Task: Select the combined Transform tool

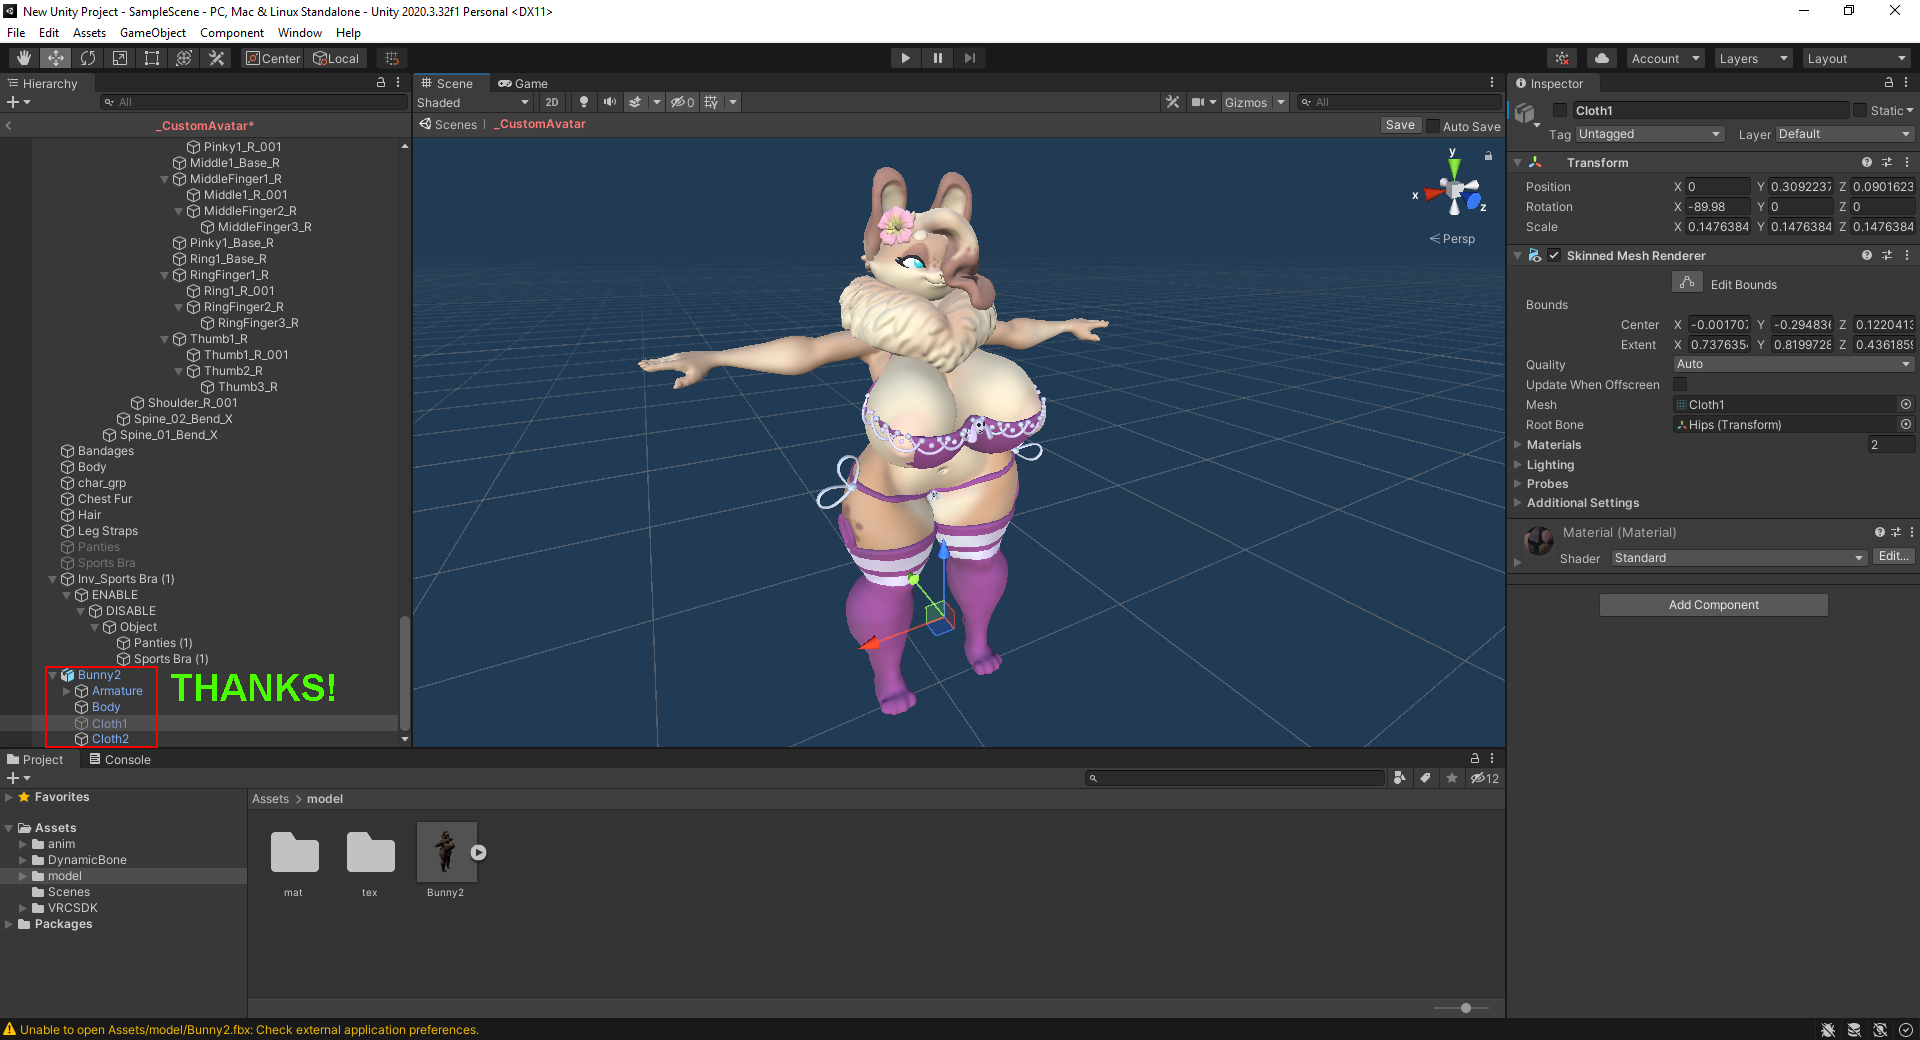Action: (x=184, y=58)
